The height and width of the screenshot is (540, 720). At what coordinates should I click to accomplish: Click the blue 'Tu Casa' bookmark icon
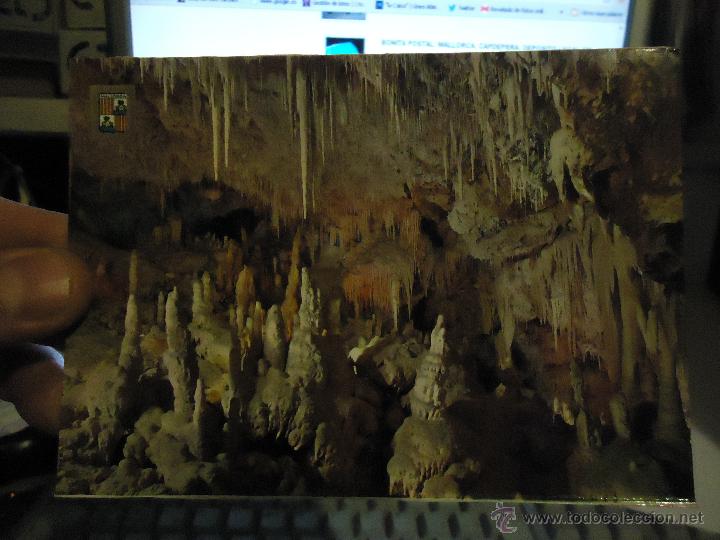tap(379, 5)
